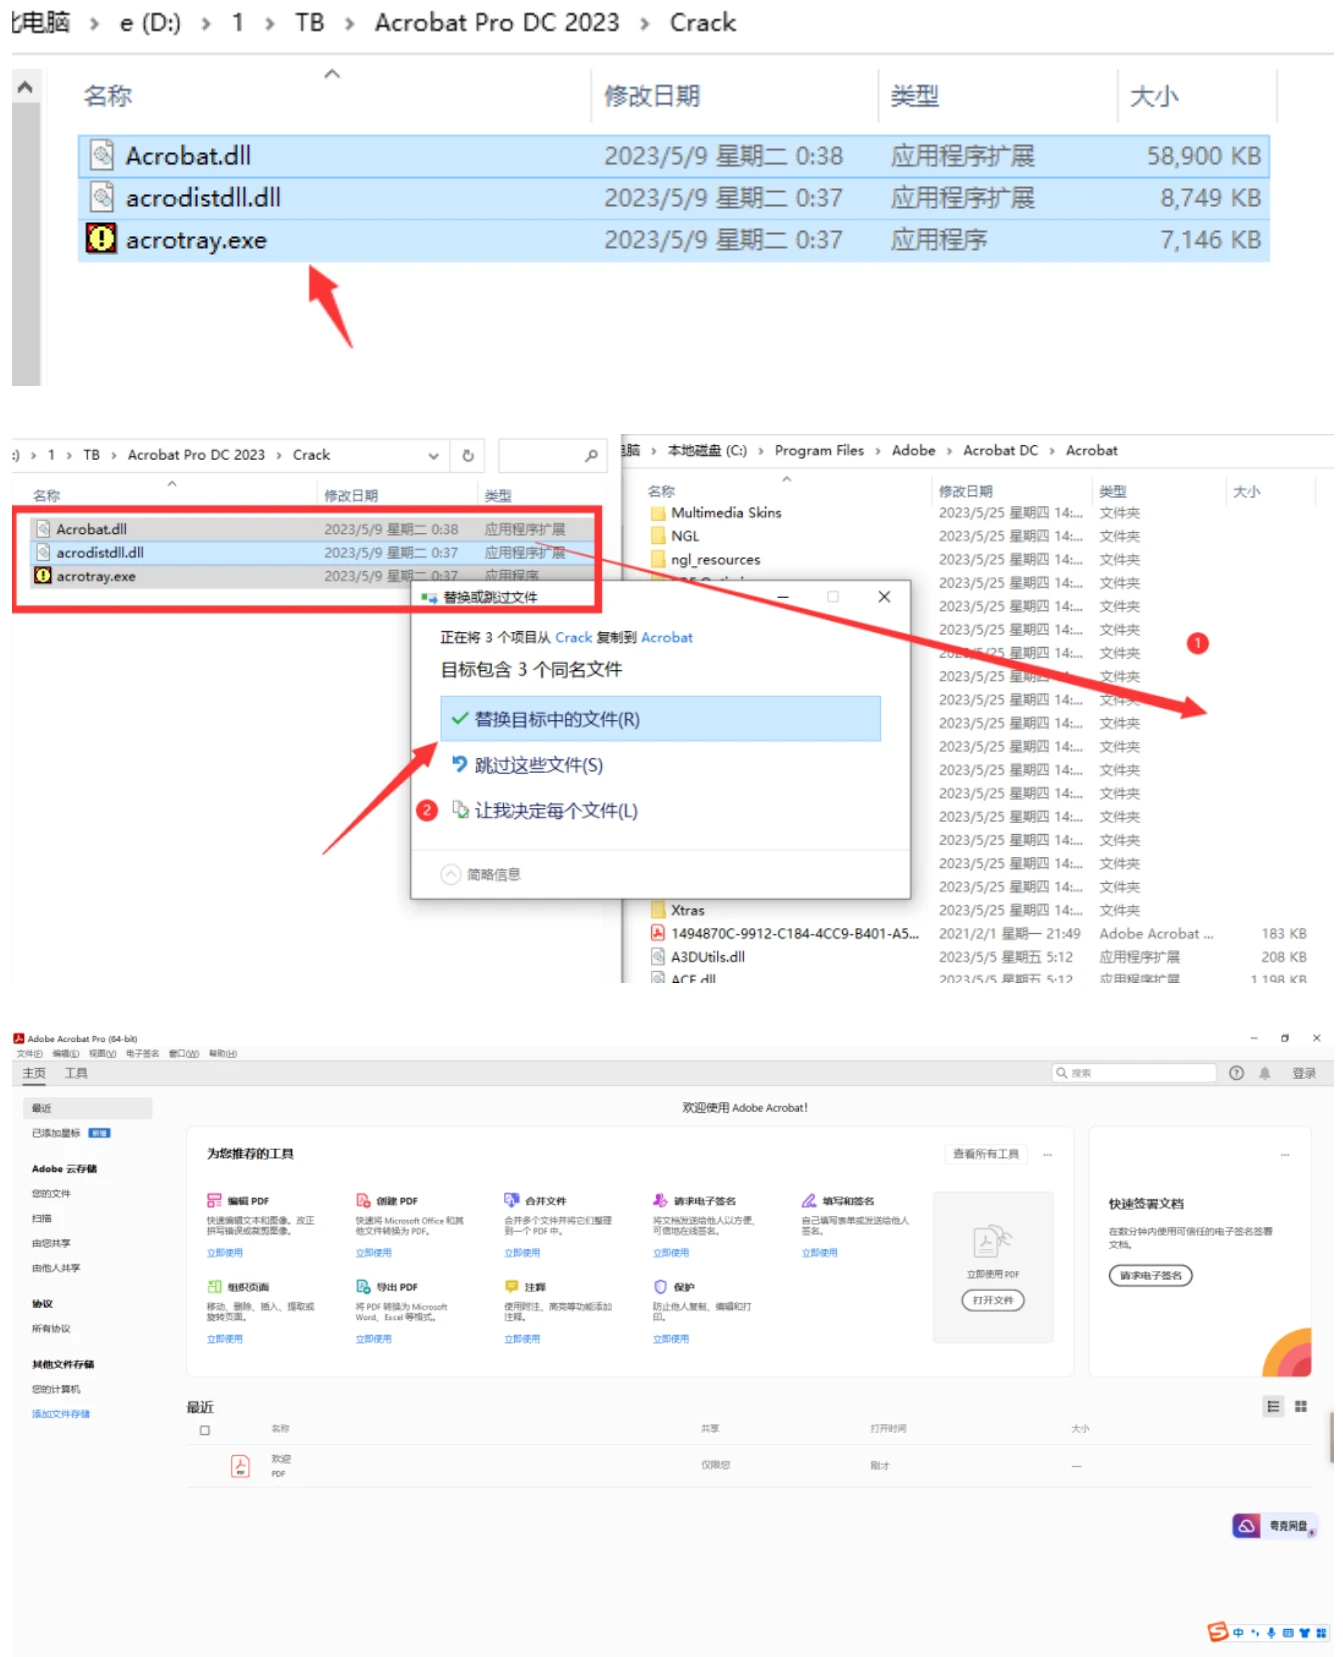Click the Organize Pages (组织页面) tool icon
The height and width of the screenshot is (1657, 1343).
pos(214,1286)
